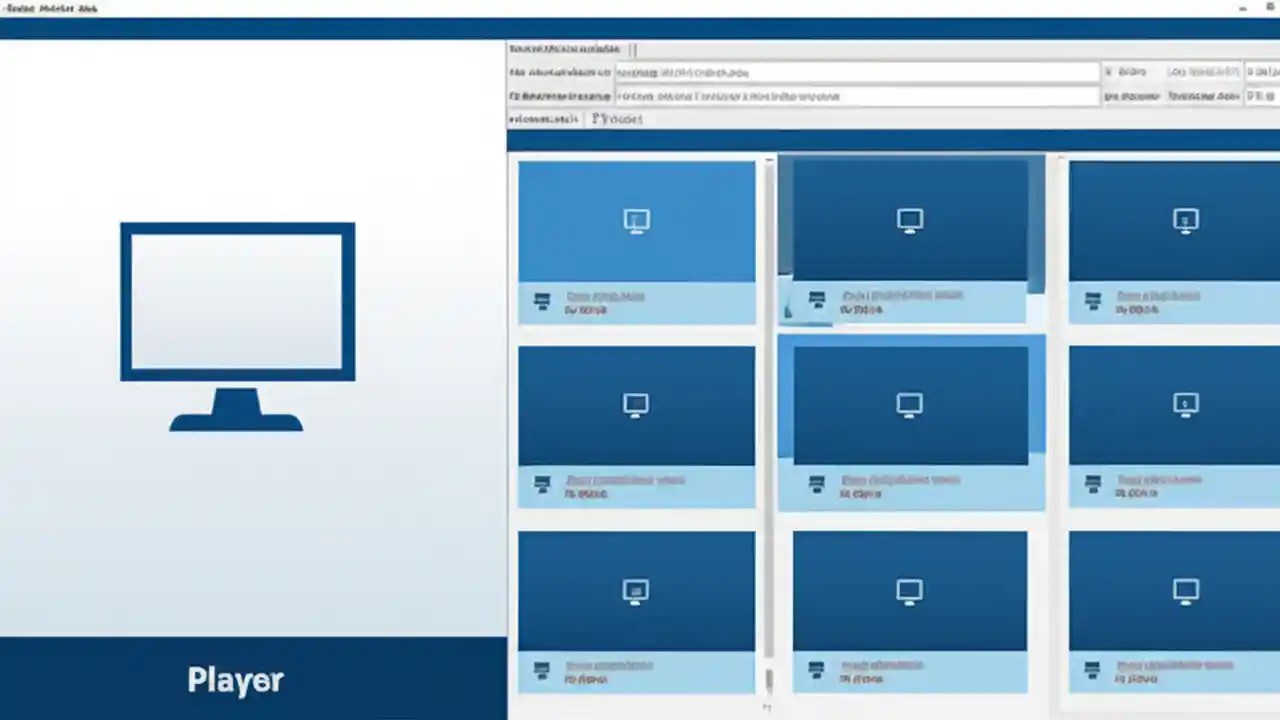
Task: Toggle the small checkbox at the right of the first search row
Action: coord(1107,71)
